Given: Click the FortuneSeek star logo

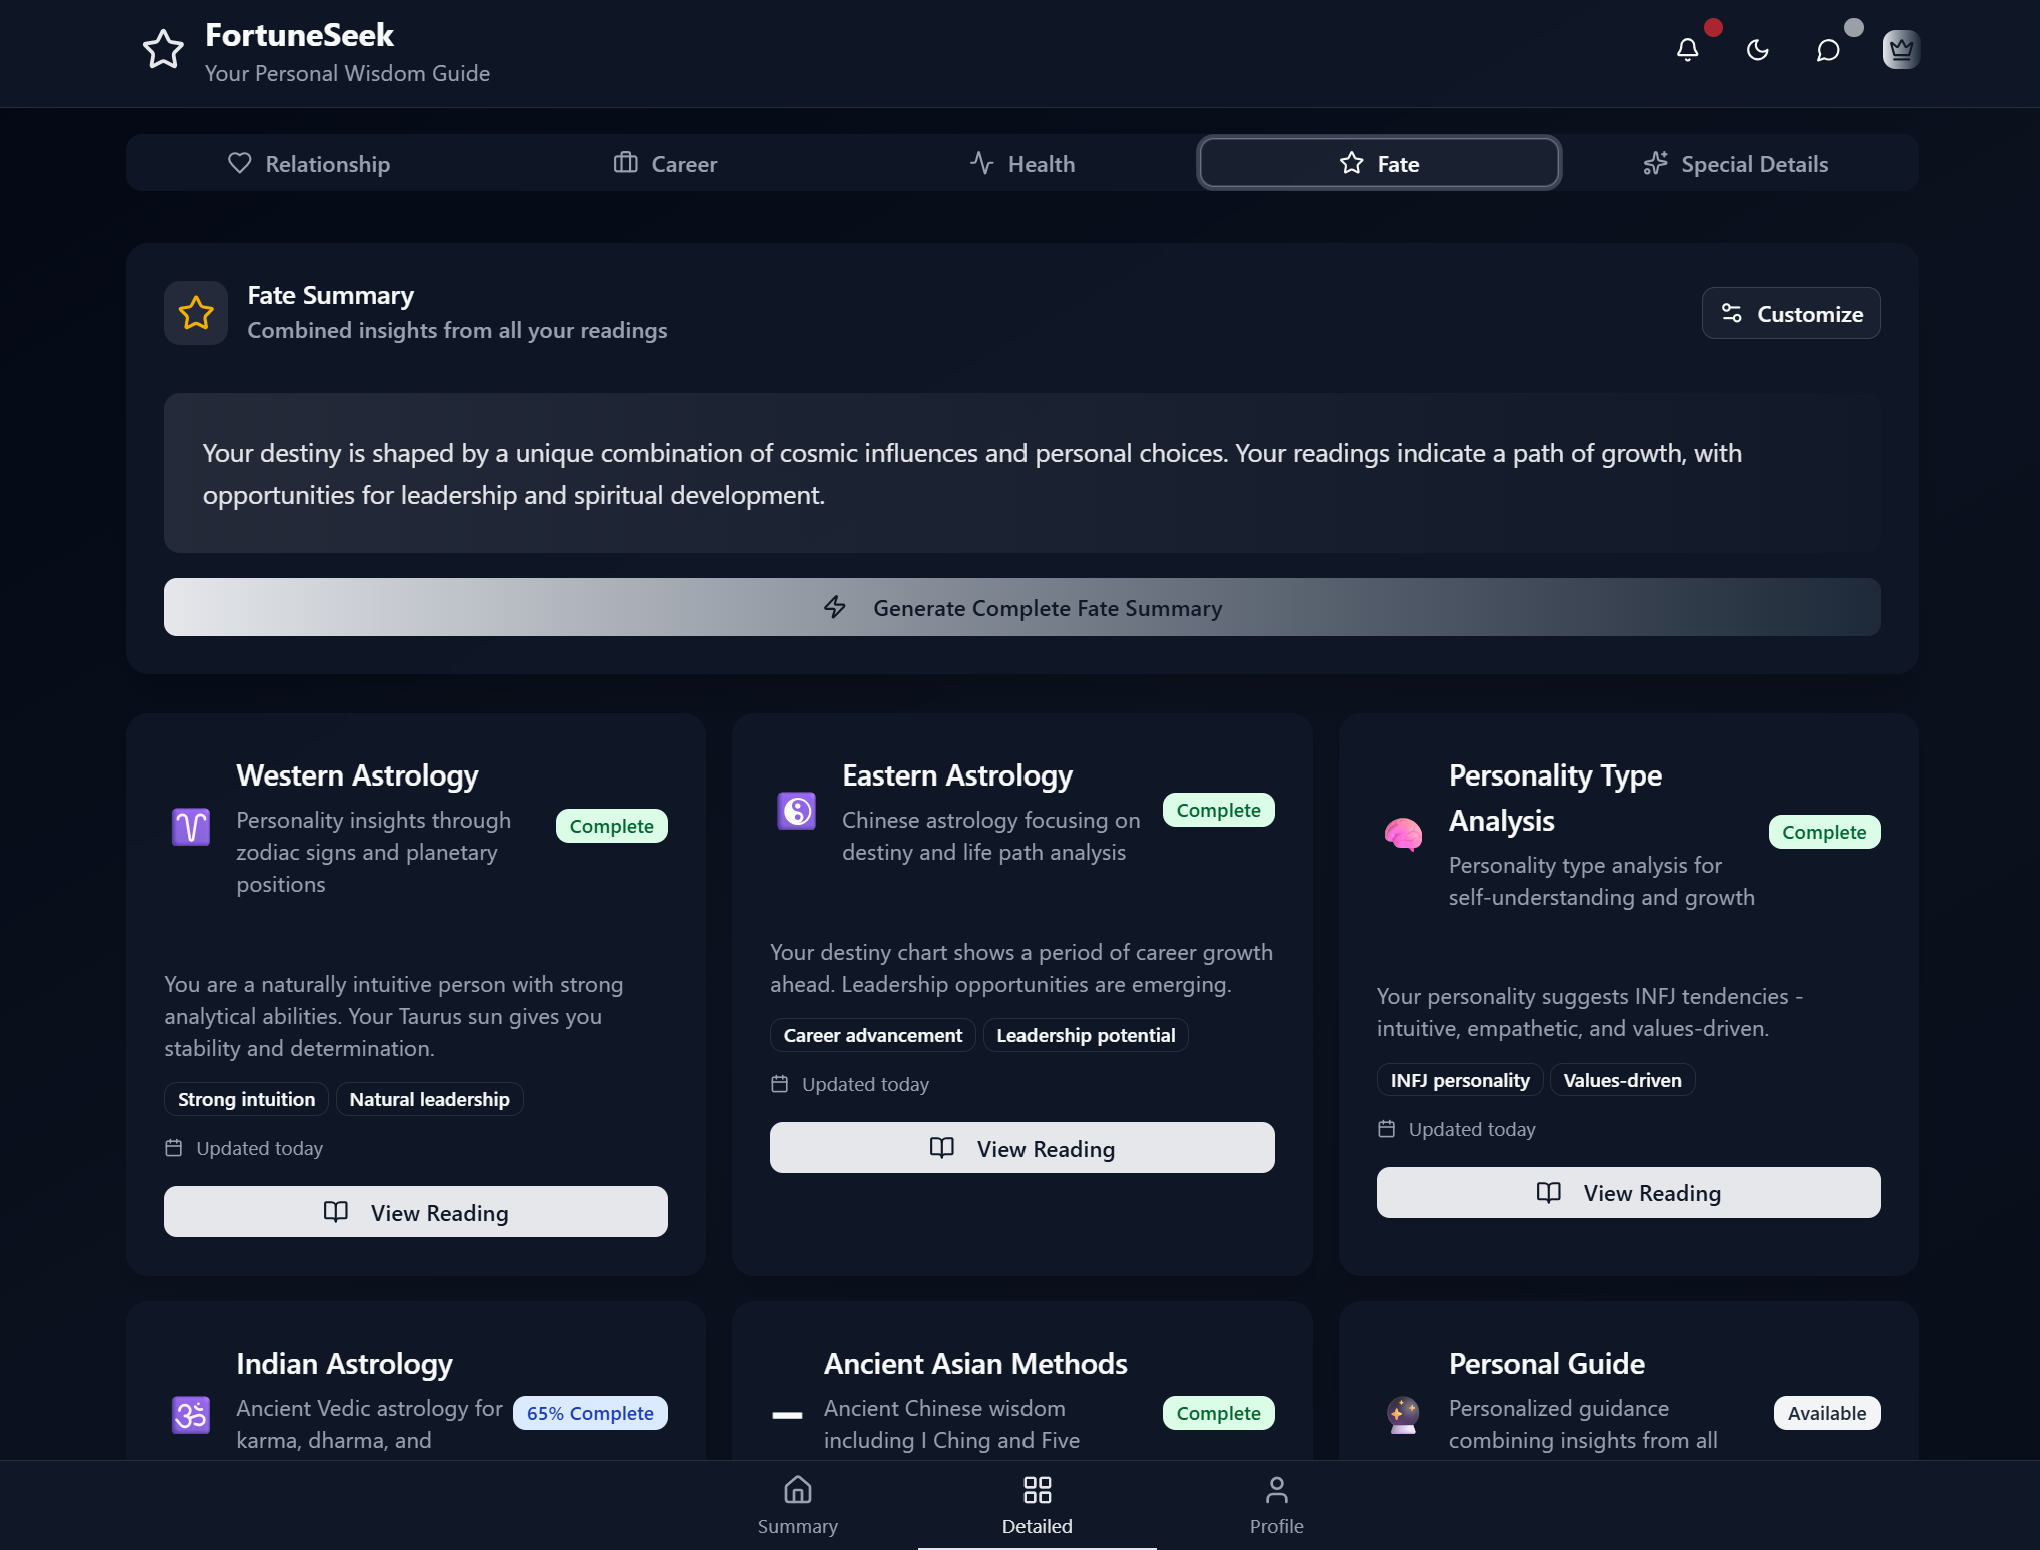Looking at the screenshot, I should 164,49.
